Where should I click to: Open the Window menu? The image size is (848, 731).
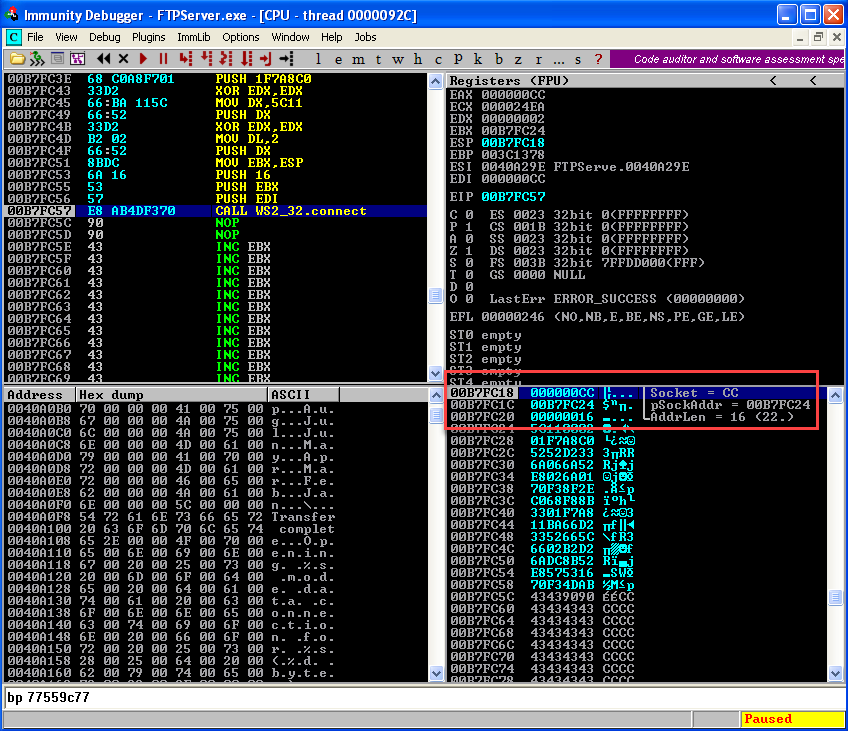[x=290, y=37]
